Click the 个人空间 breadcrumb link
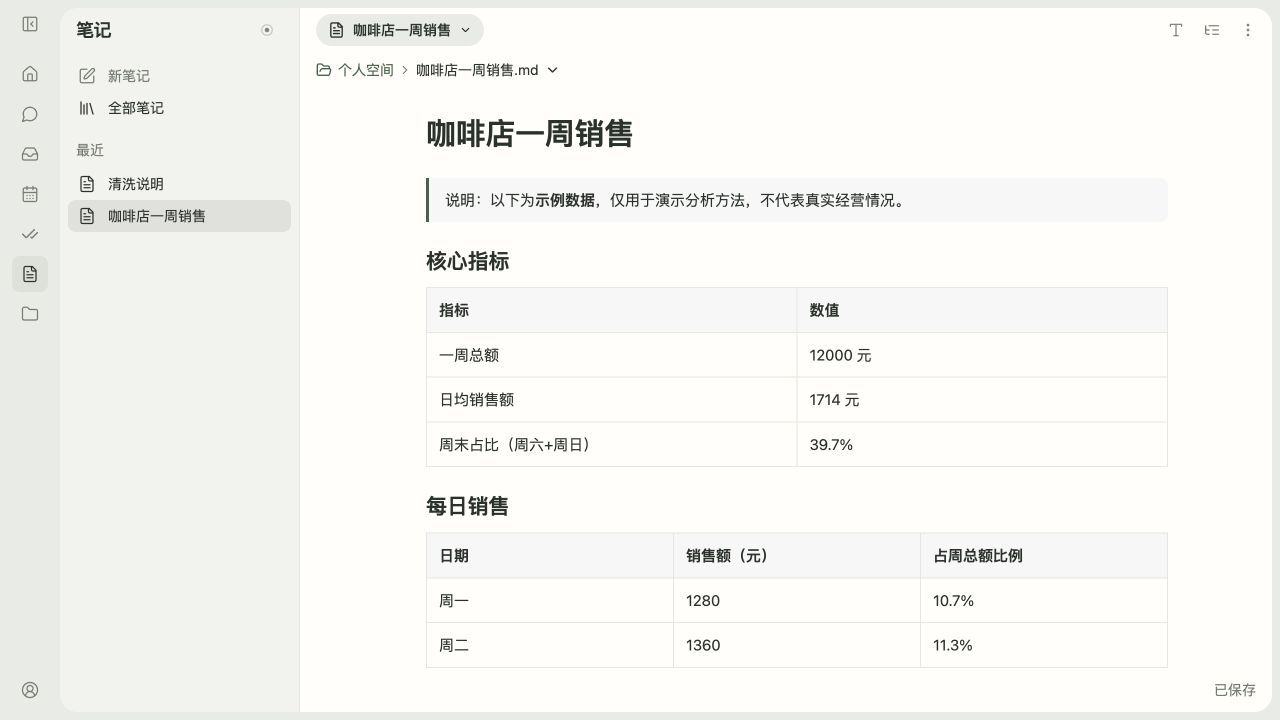The image size is (1280, 720). [x=366, y=70]
